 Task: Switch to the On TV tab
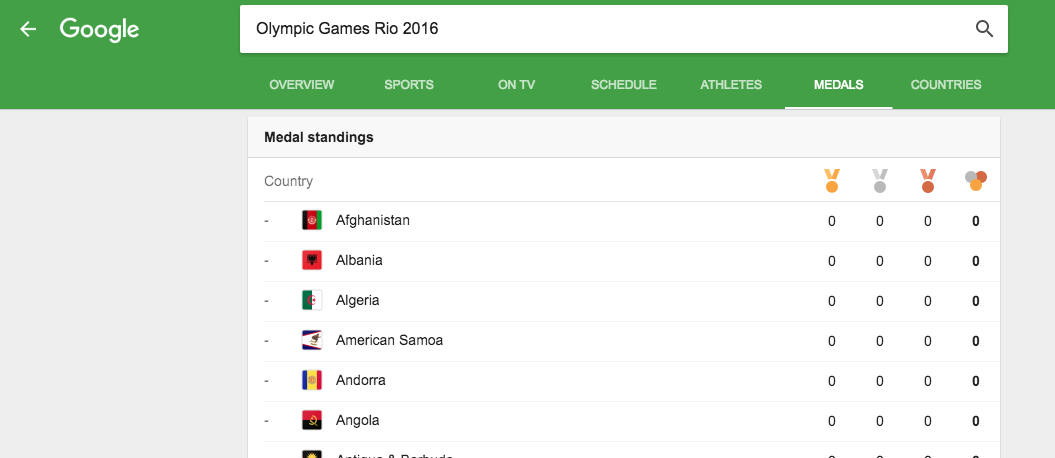point(516,85)
